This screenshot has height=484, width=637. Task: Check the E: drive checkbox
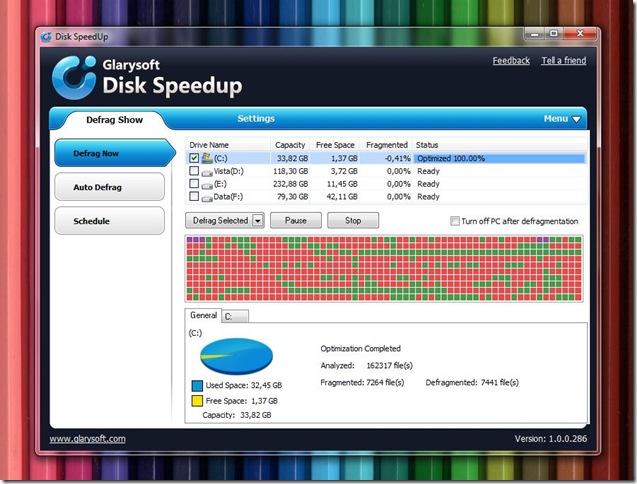point(194,184)
